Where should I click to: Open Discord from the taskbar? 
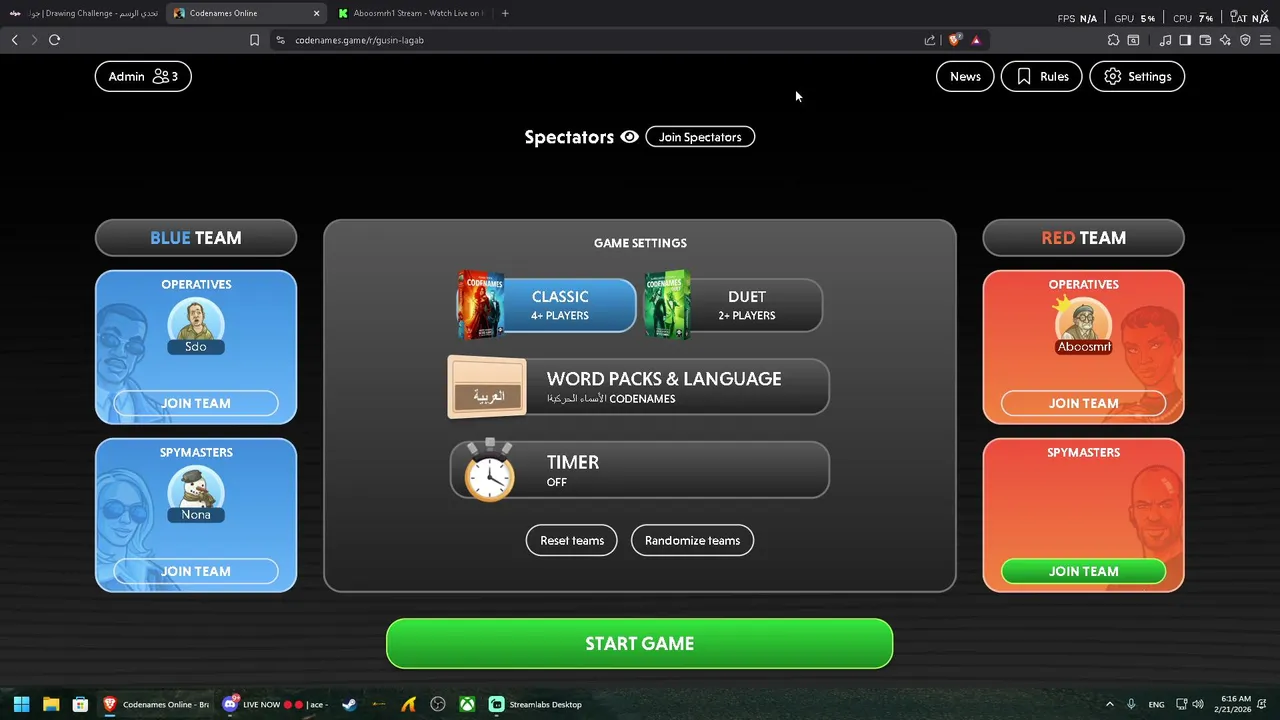[274, 704]
